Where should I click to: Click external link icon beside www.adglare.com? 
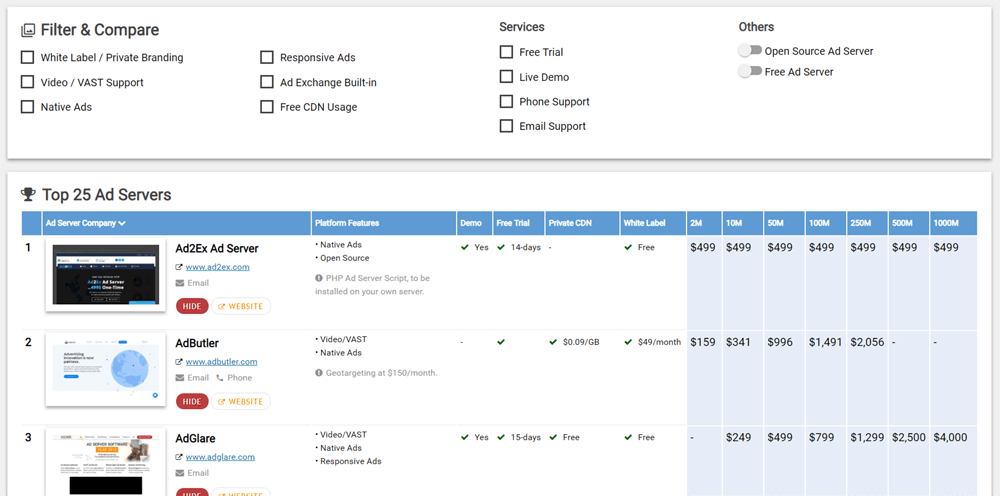pyautogui.click(x=179, y=457)
